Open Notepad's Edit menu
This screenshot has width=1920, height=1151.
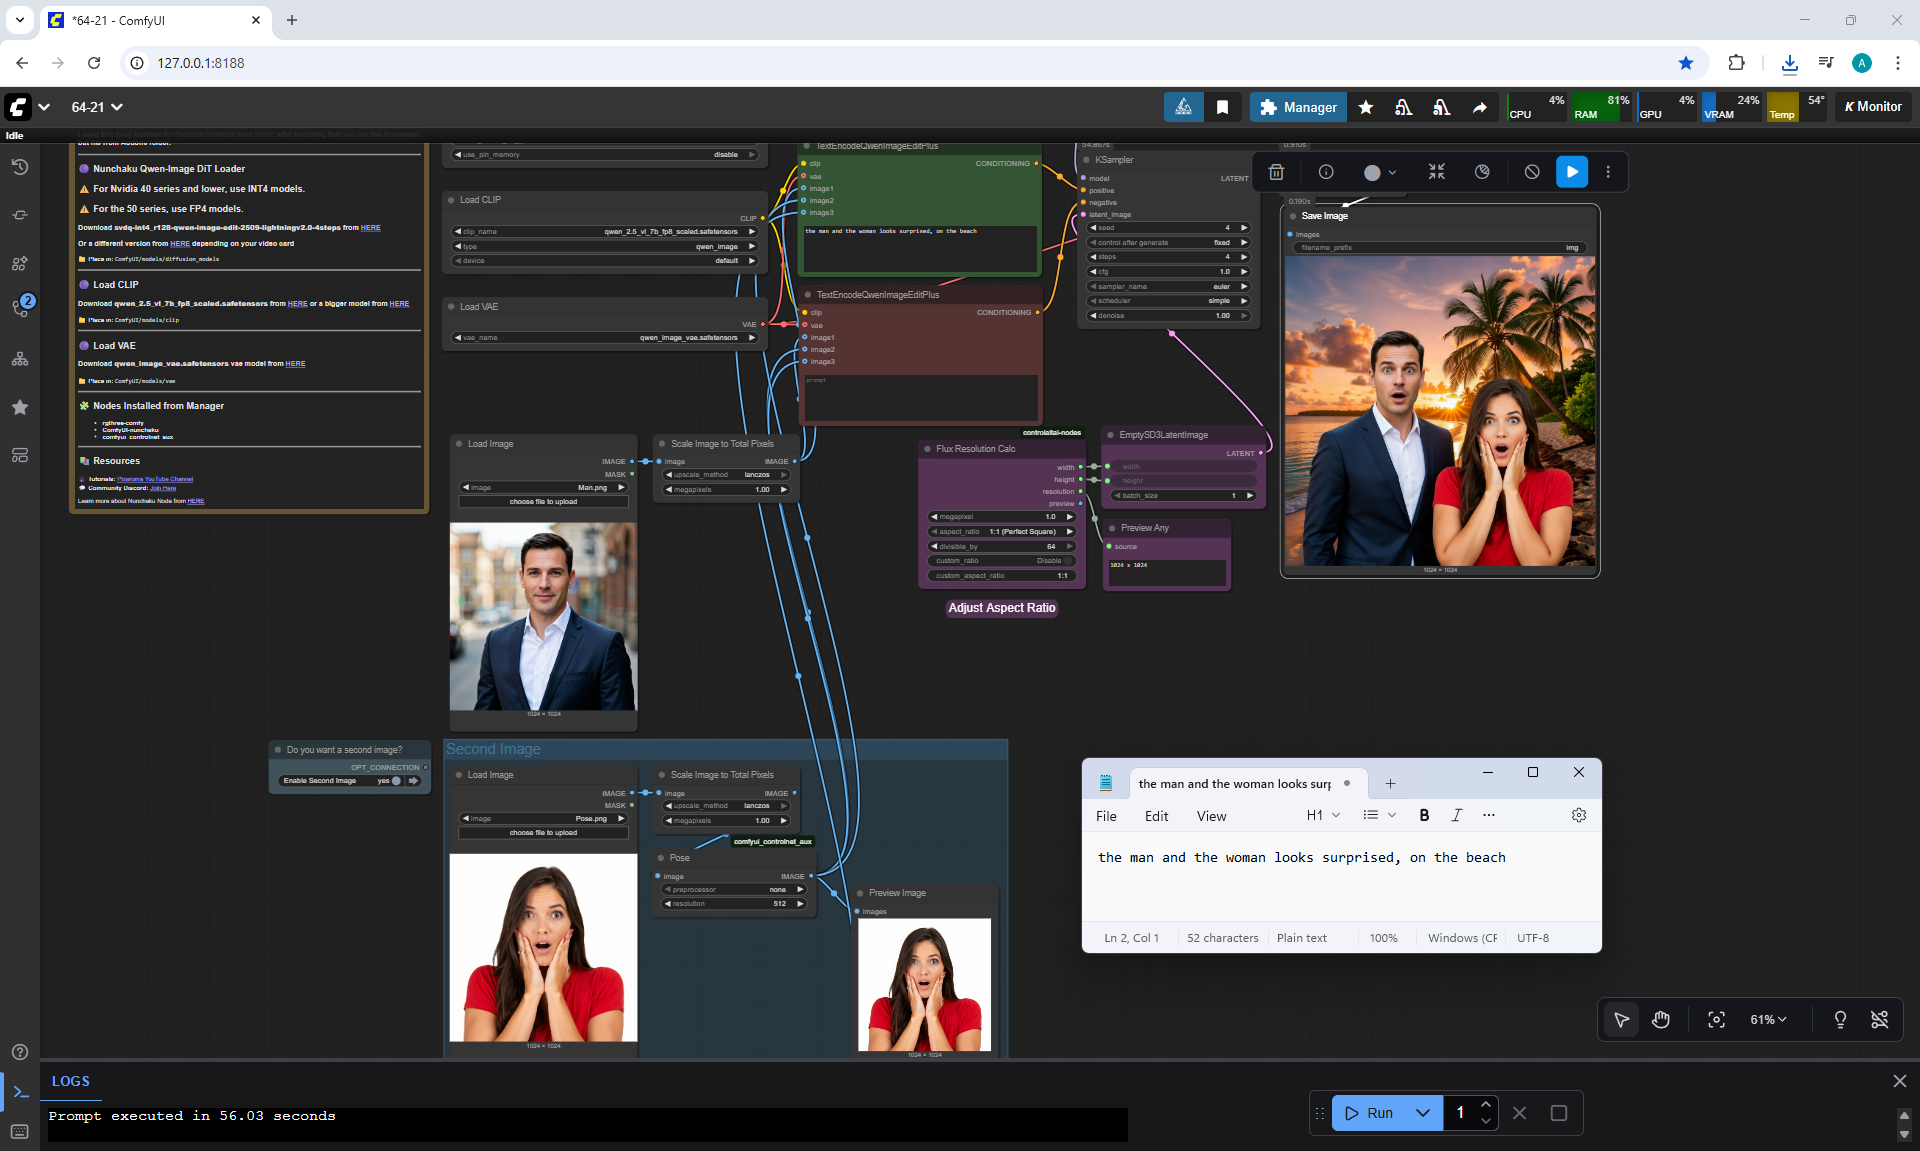(x=1156, y=816)
